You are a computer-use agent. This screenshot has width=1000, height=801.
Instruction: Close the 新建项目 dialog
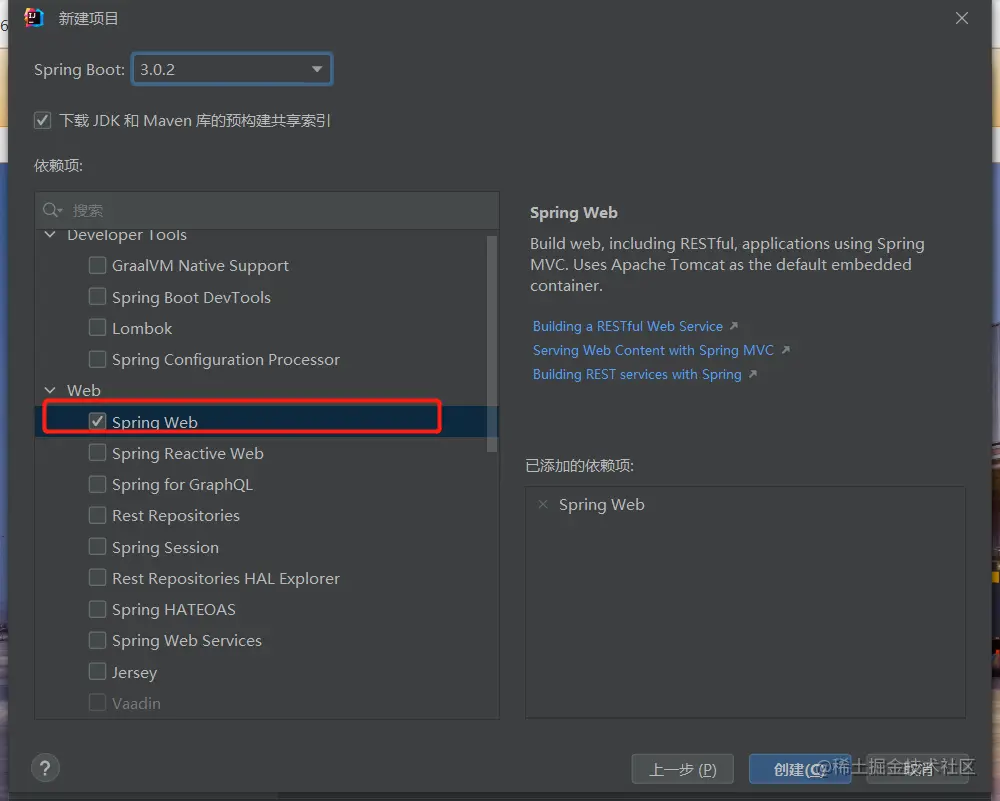tap(962, 18)
